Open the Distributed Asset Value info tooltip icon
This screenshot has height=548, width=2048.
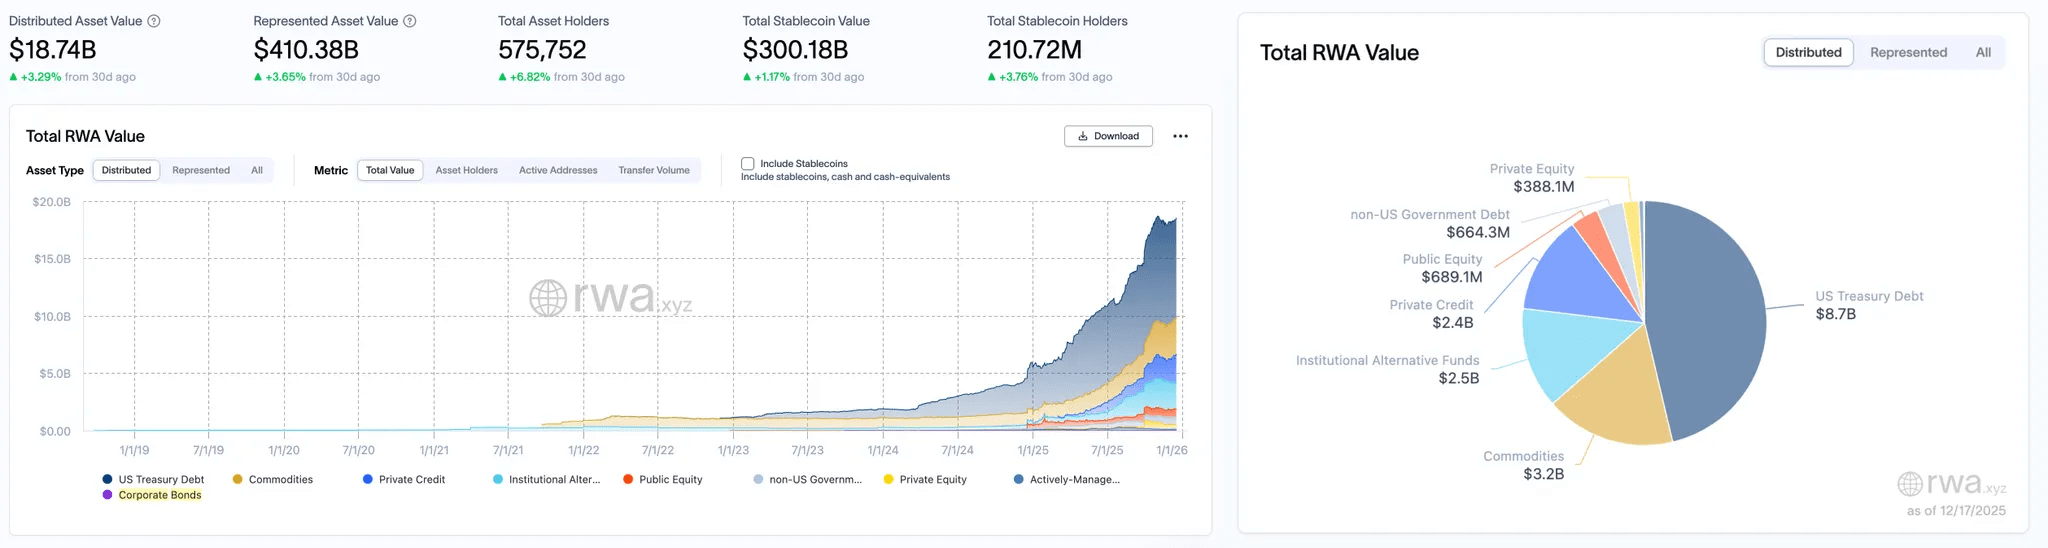tap(154, 21)
